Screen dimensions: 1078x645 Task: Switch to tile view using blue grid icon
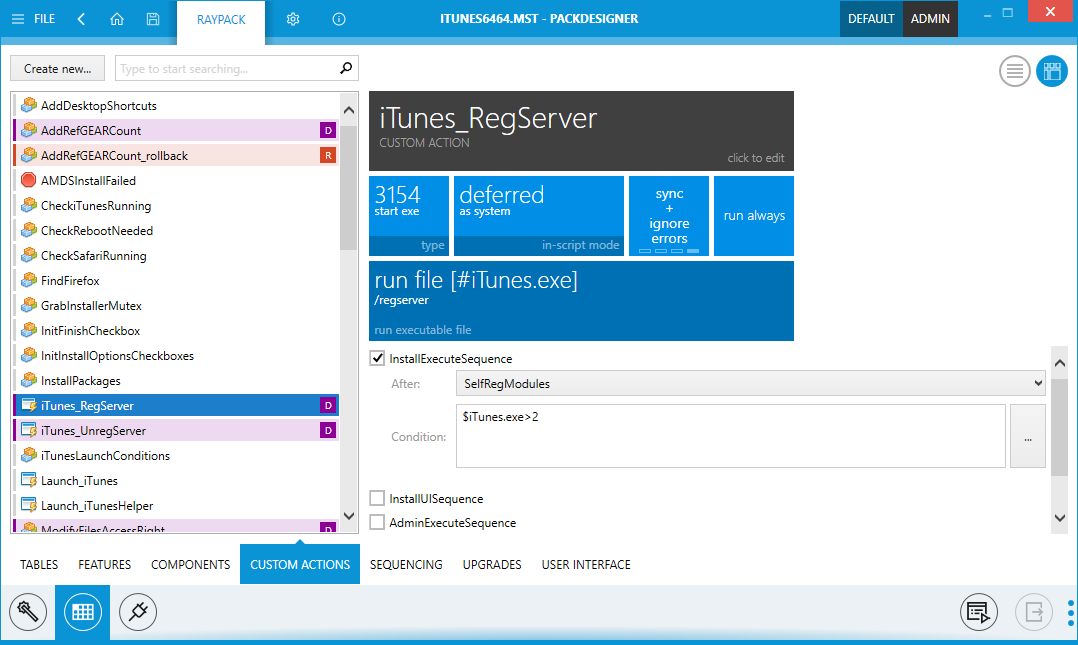coord(1051,71)
